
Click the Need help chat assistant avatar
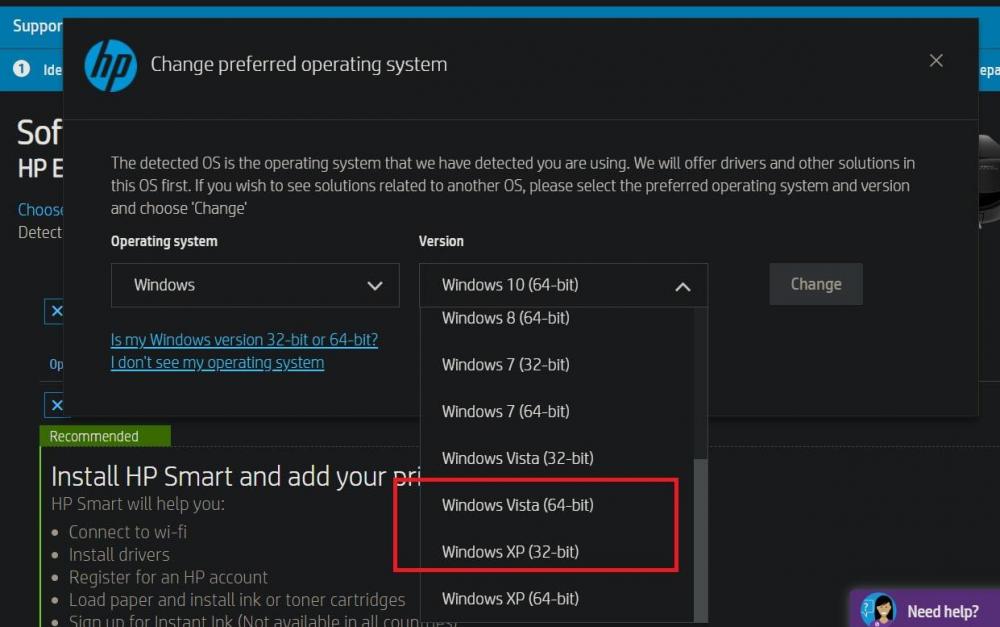tap(879, 610)
